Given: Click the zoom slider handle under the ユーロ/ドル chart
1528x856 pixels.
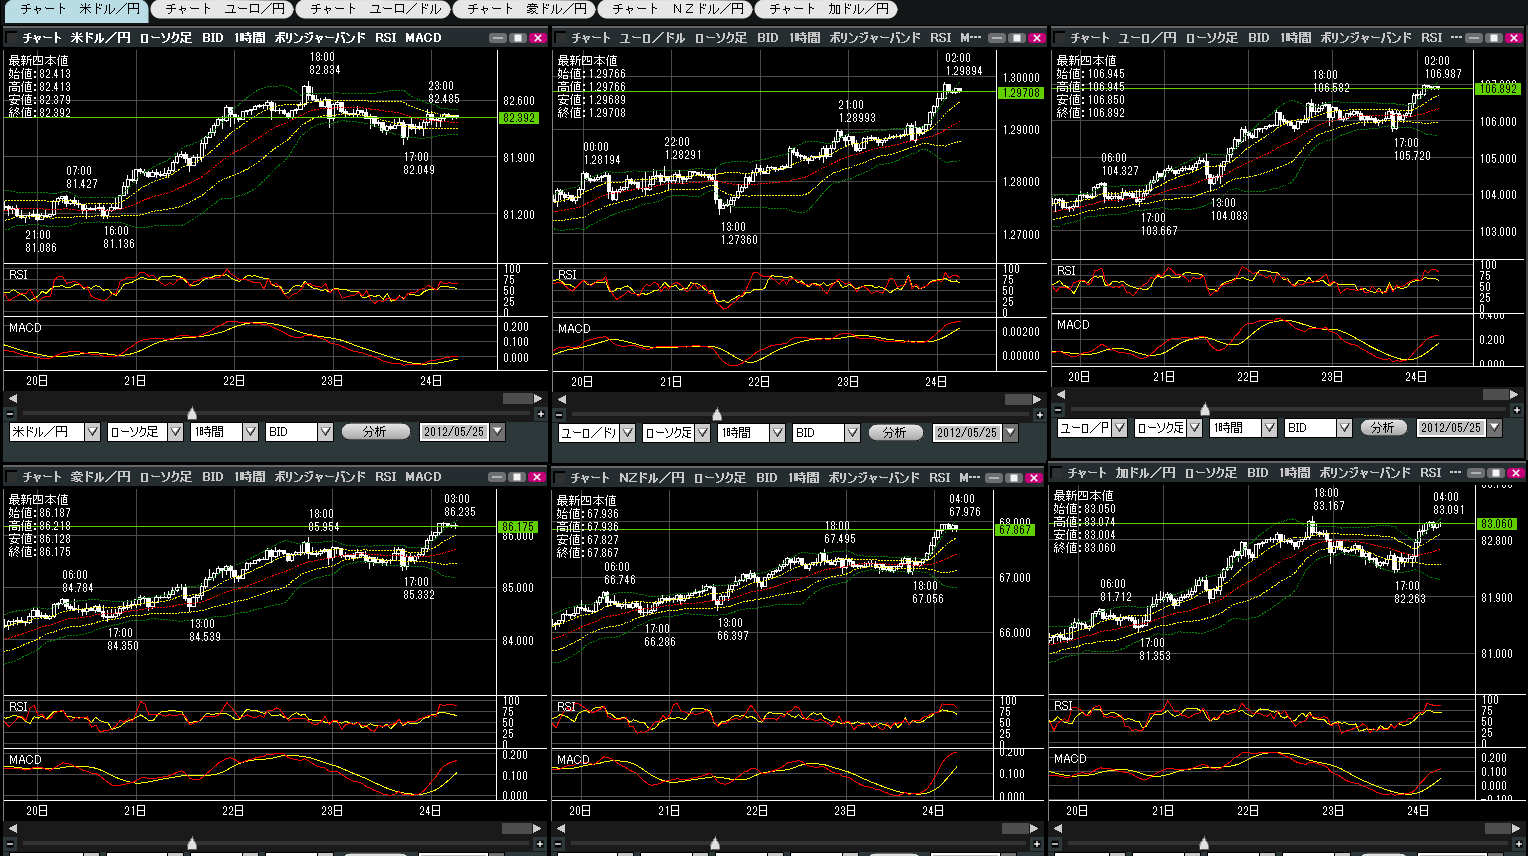Looking at the screenshot, I should tap(716, 415).
